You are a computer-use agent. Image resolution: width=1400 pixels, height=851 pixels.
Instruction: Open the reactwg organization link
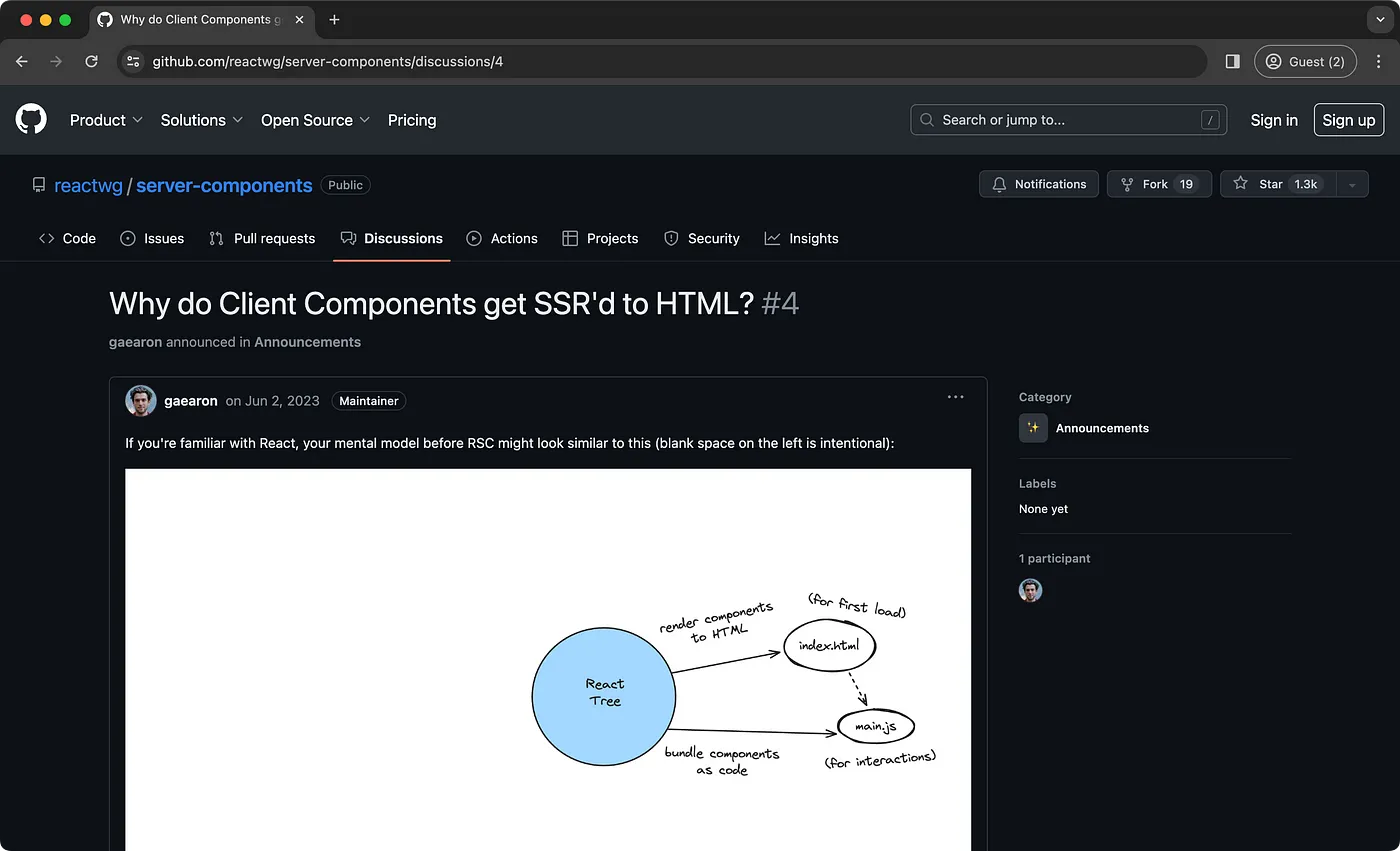click(89, 185)
